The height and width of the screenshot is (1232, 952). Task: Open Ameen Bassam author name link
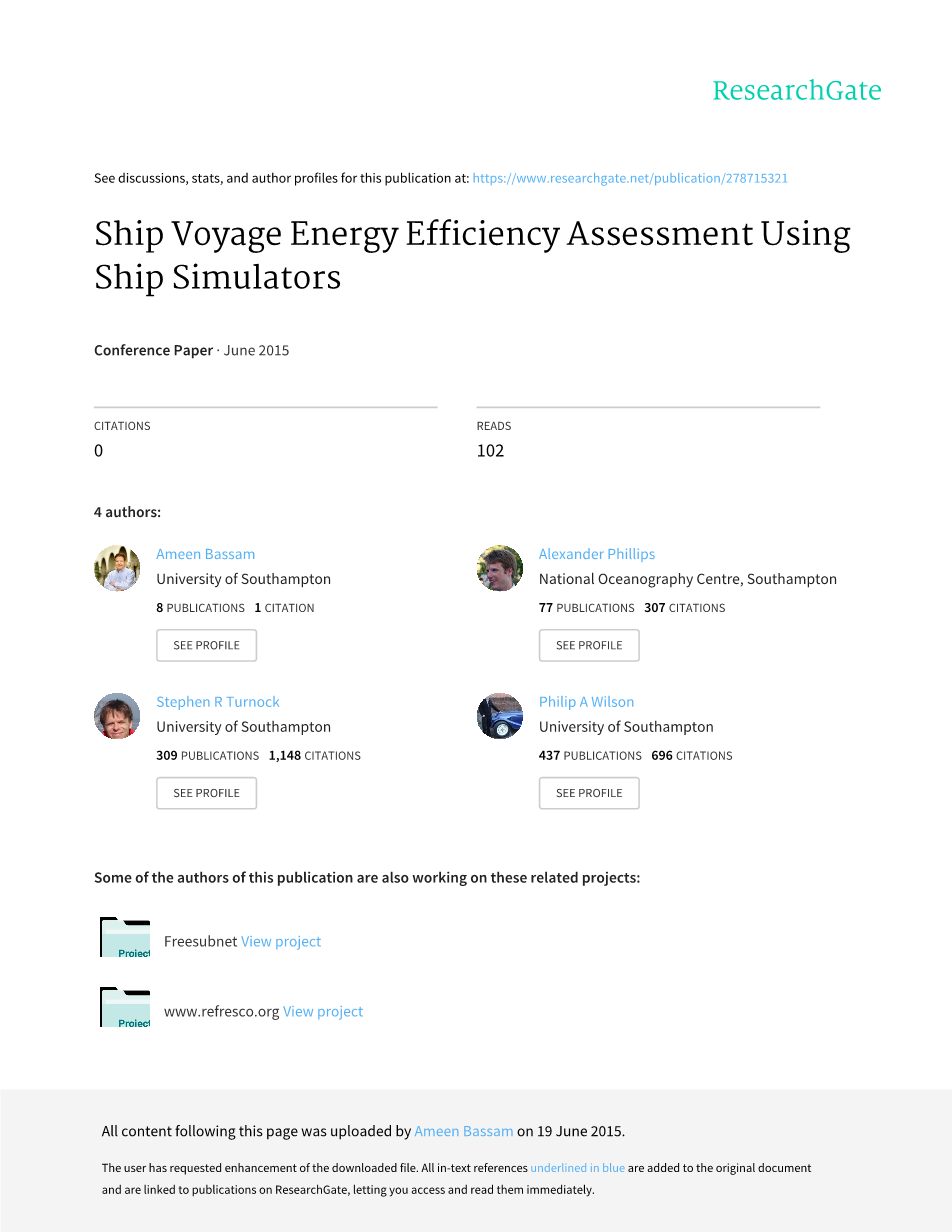(x=205, y=554)
